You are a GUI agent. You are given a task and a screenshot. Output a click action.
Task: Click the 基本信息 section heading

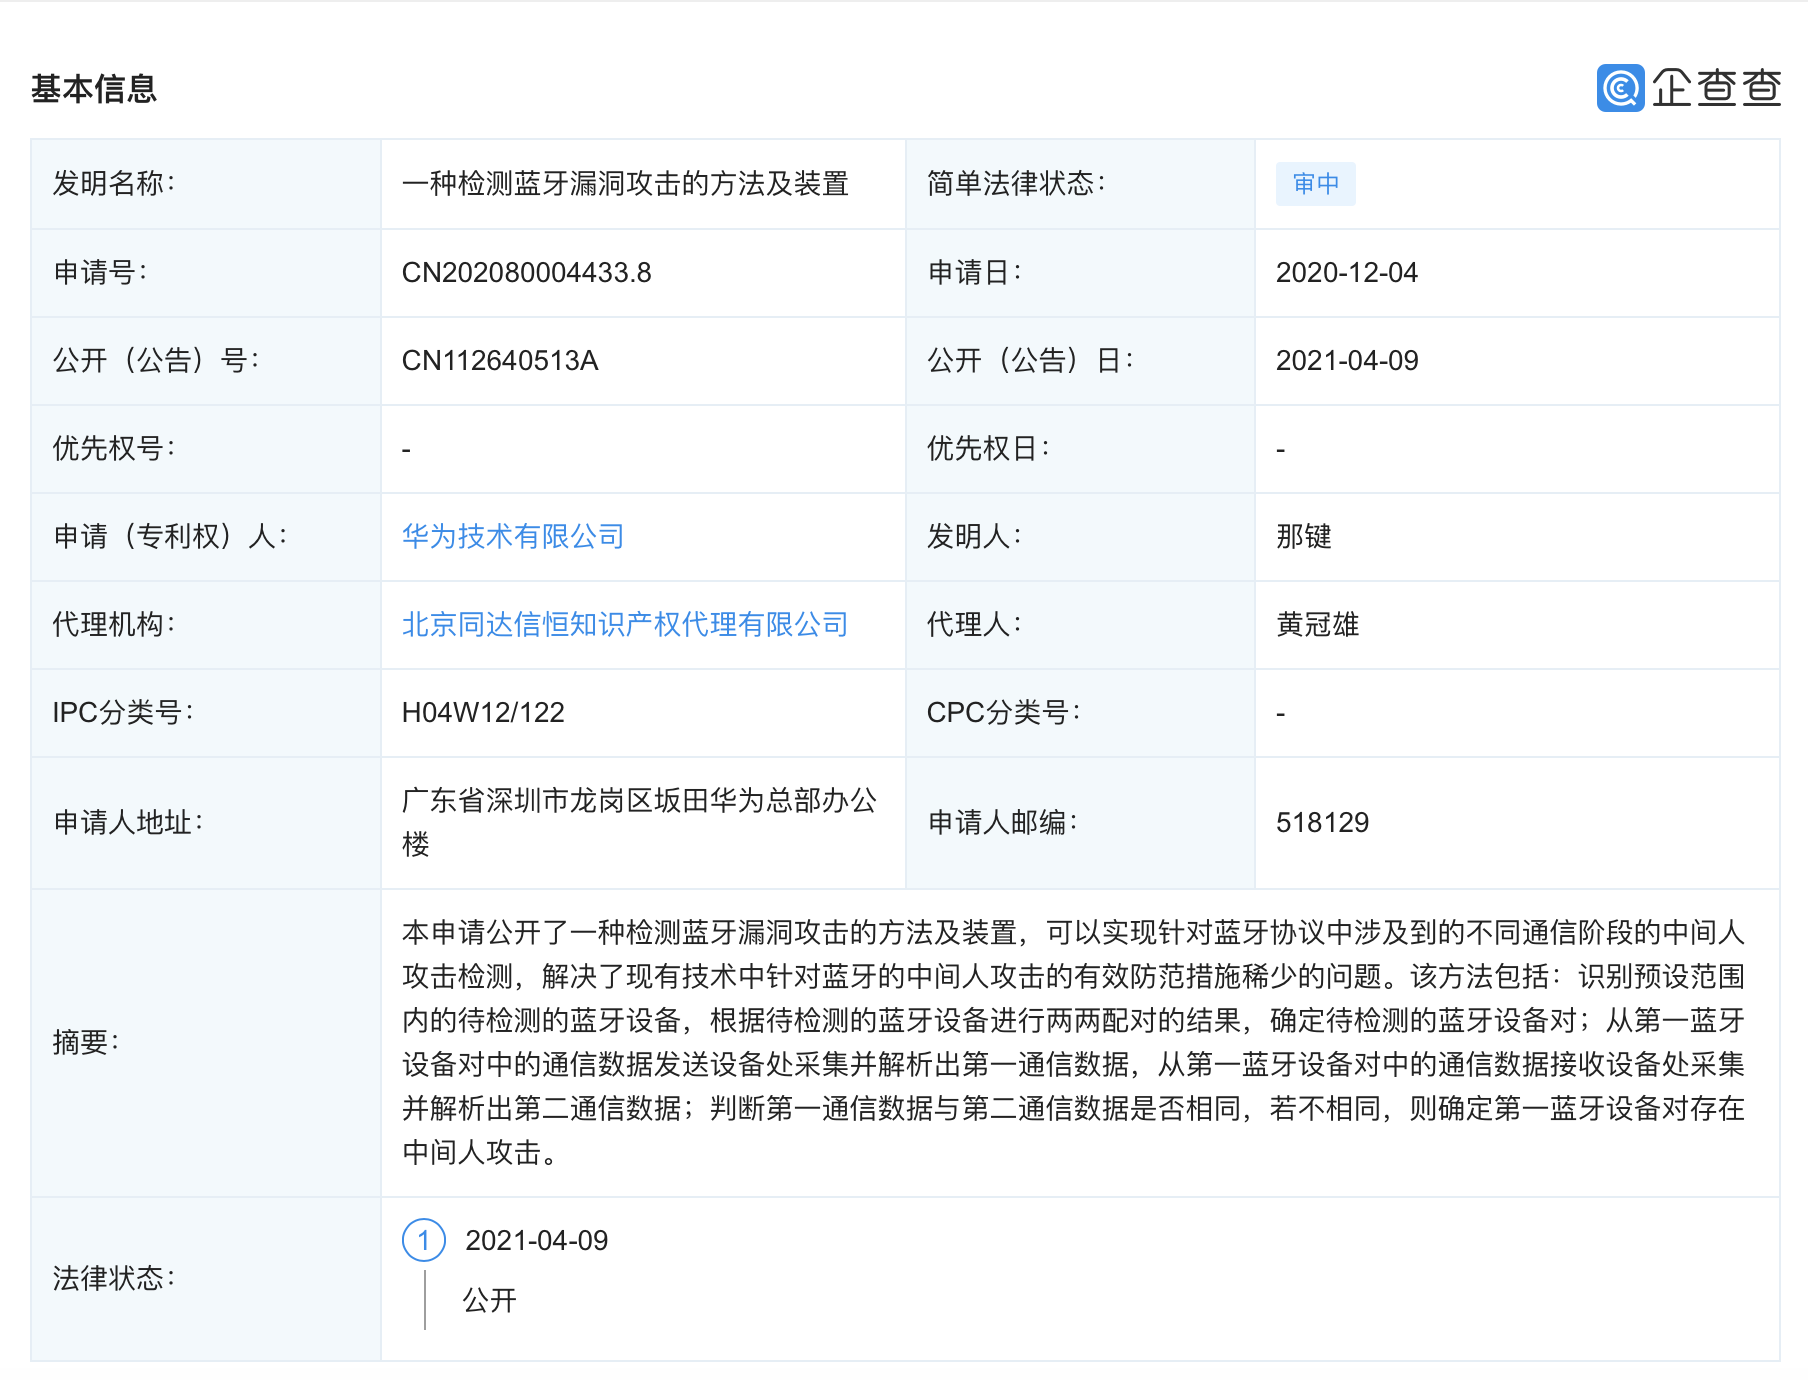94,89
